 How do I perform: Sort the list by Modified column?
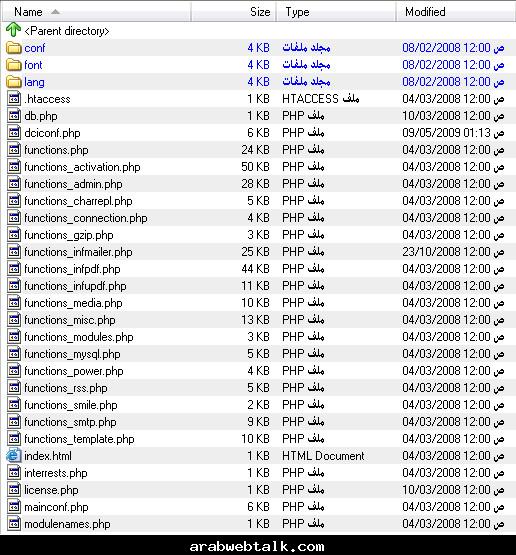[456, 12]
